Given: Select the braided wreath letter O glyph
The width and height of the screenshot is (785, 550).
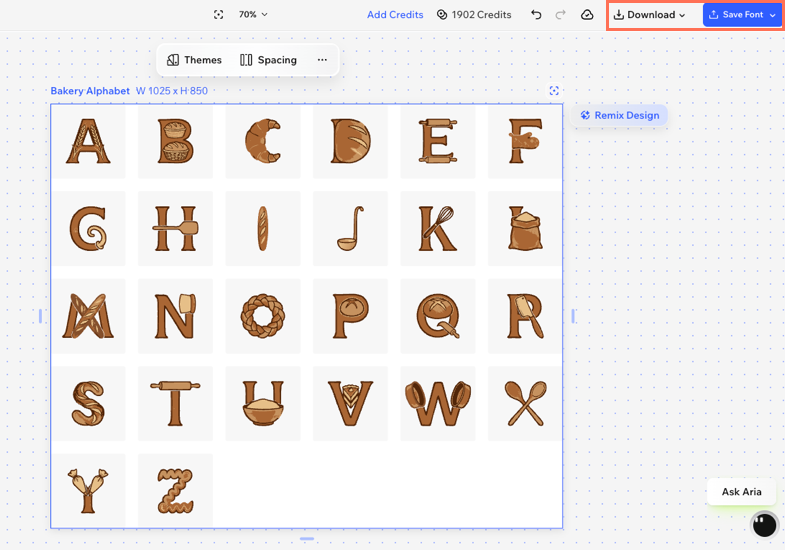Looking at the screenshot, I should tap(263, 316).
